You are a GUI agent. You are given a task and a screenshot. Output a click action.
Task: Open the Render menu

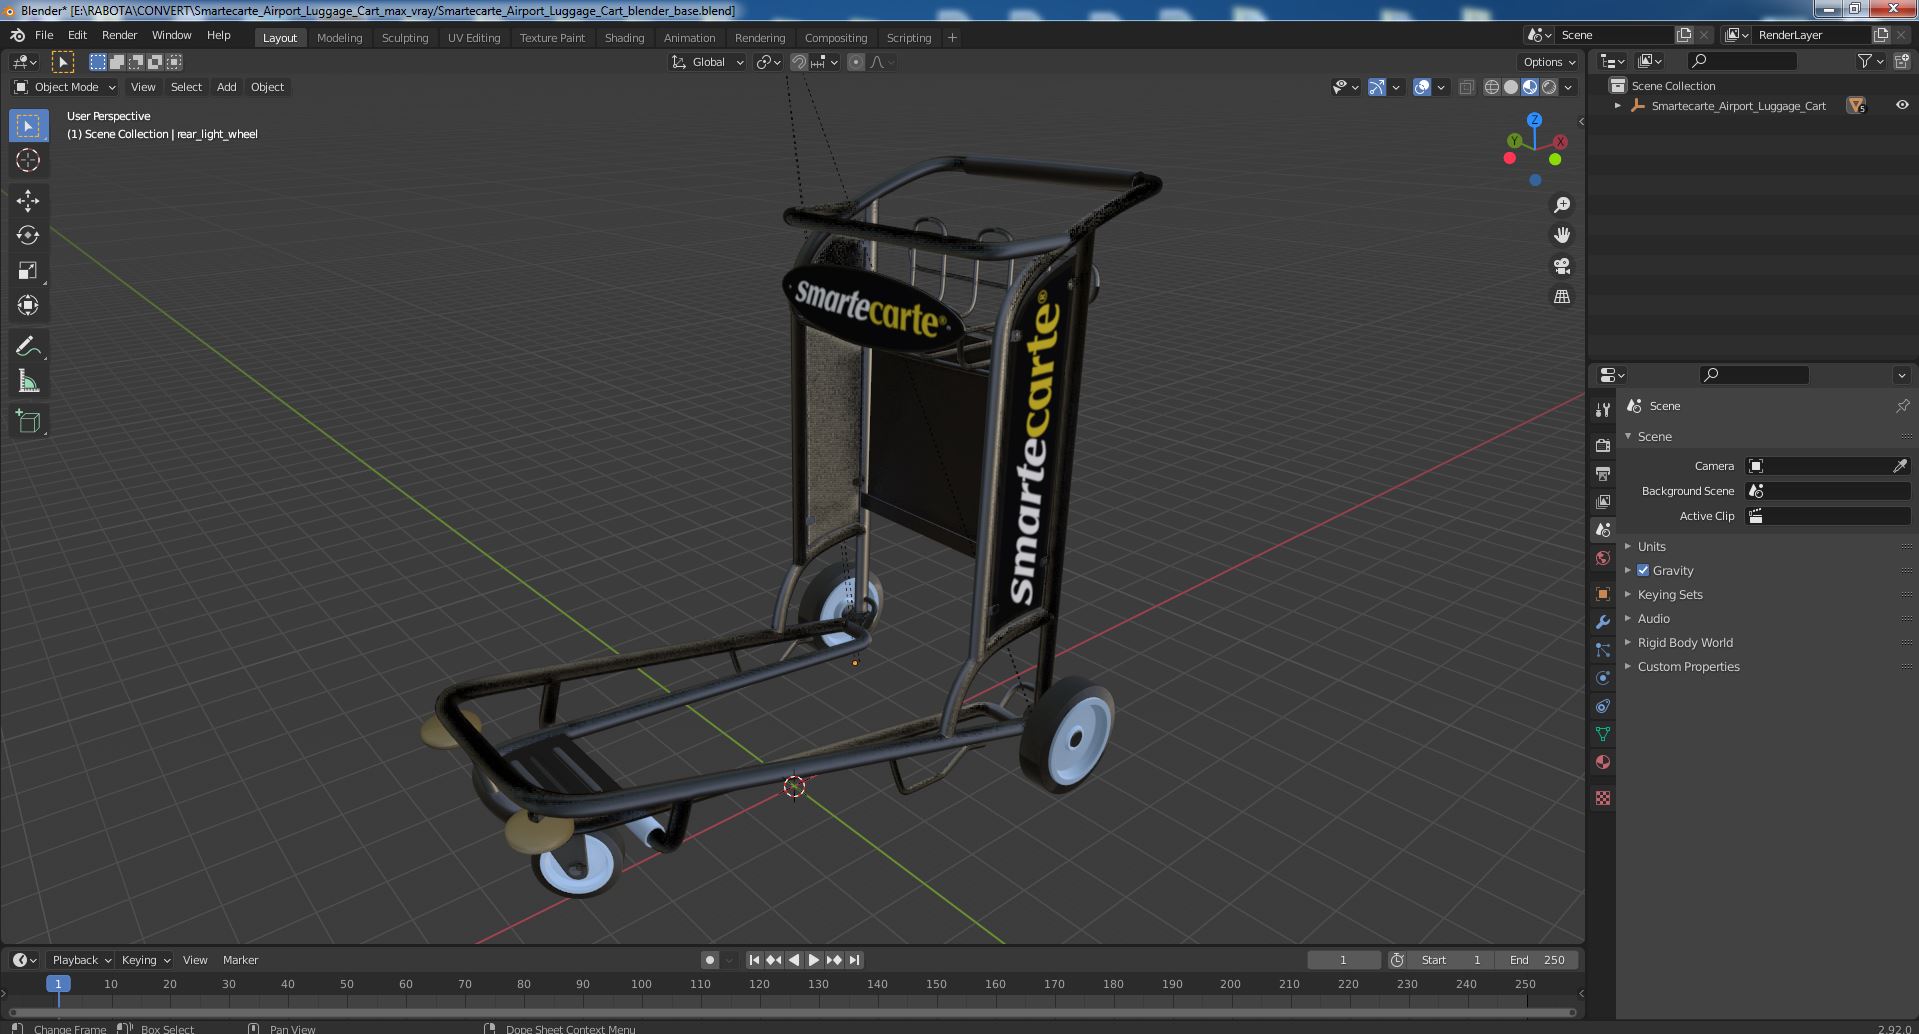tap(119, 35)
